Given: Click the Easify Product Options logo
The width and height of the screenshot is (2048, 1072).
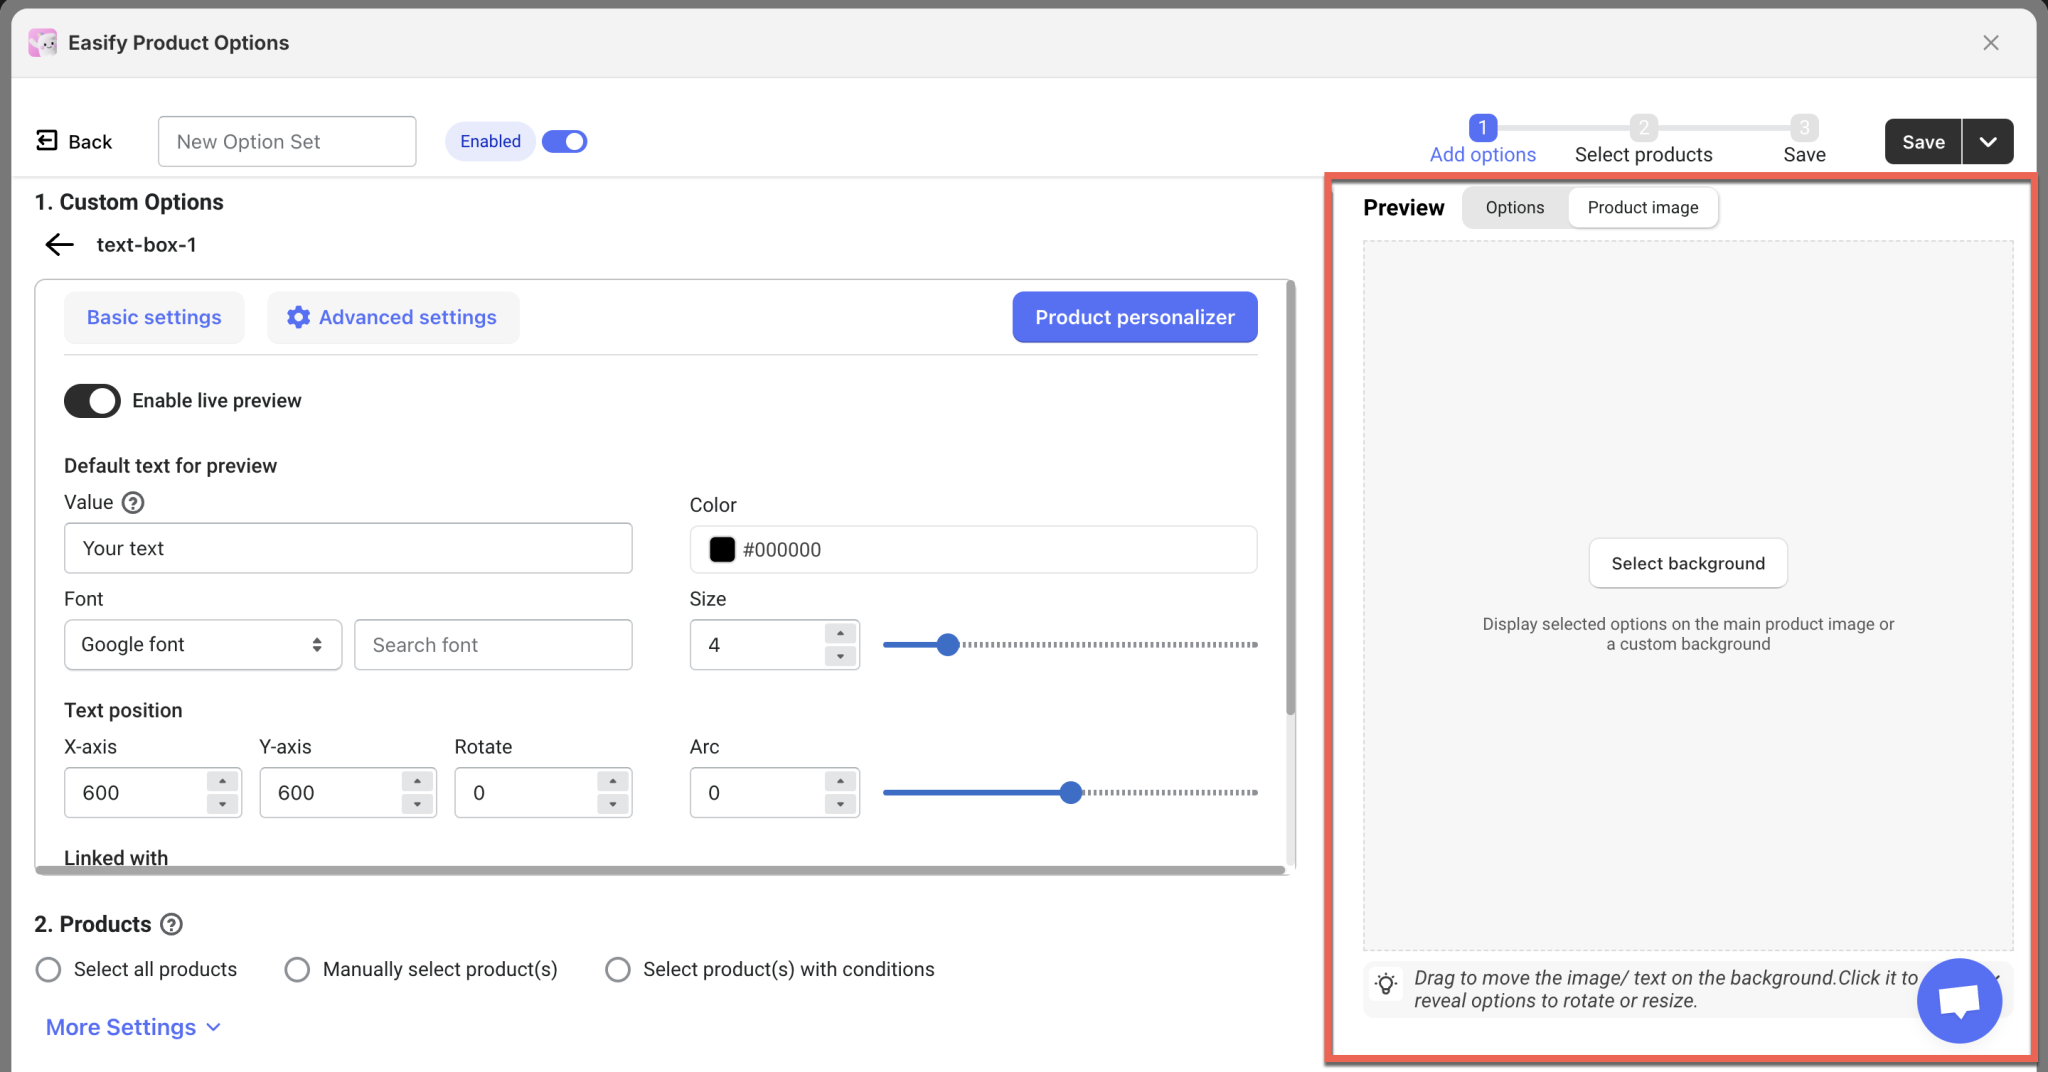Looking at the screenshot, I should (43, 43).
